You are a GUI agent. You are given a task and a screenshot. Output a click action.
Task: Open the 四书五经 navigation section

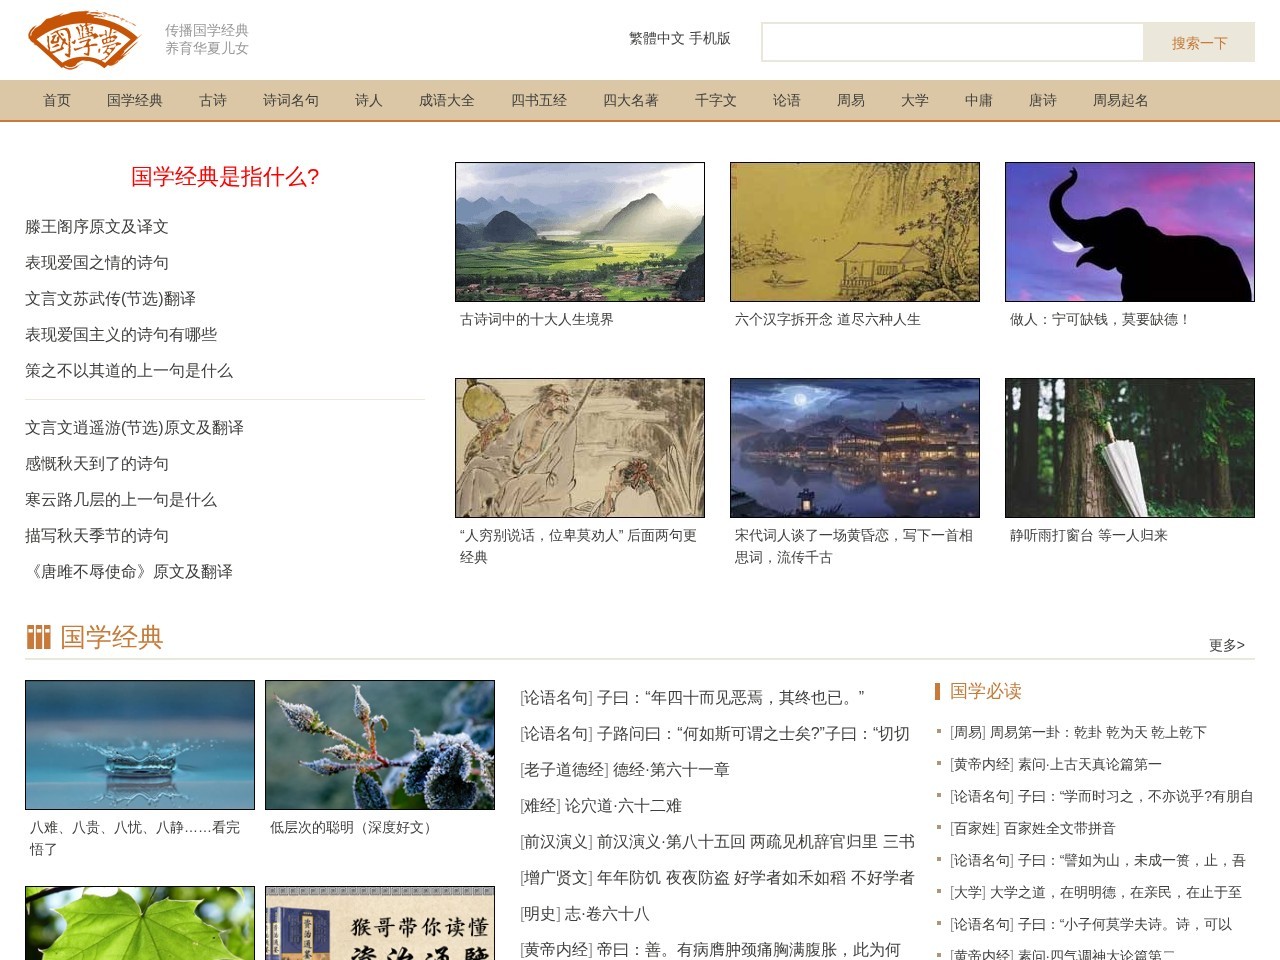[x=537, y=100]
